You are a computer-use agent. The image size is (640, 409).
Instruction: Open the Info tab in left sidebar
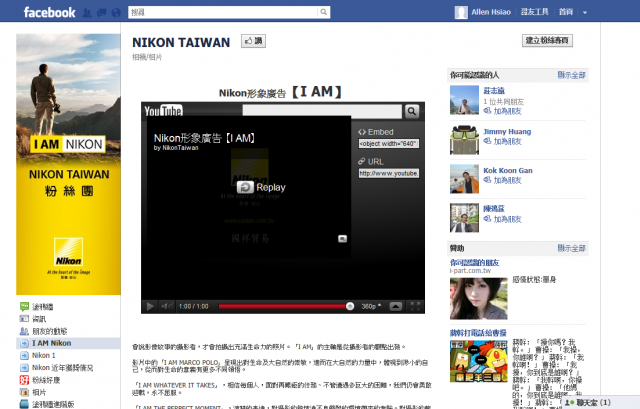coord(39,319)
